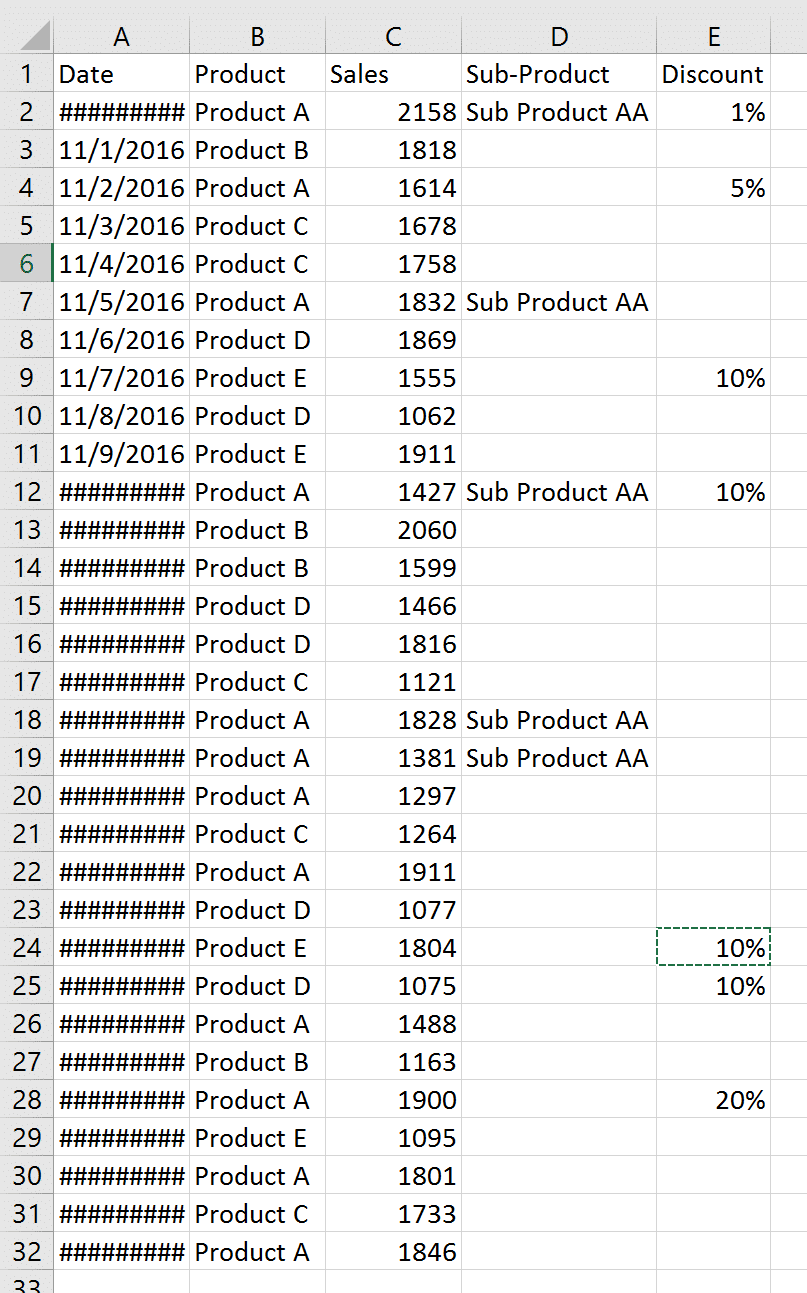Select the cell with sales 1846
Image resolution: width=807 pixels, height=1293 pixels.
click(393, 1252)
